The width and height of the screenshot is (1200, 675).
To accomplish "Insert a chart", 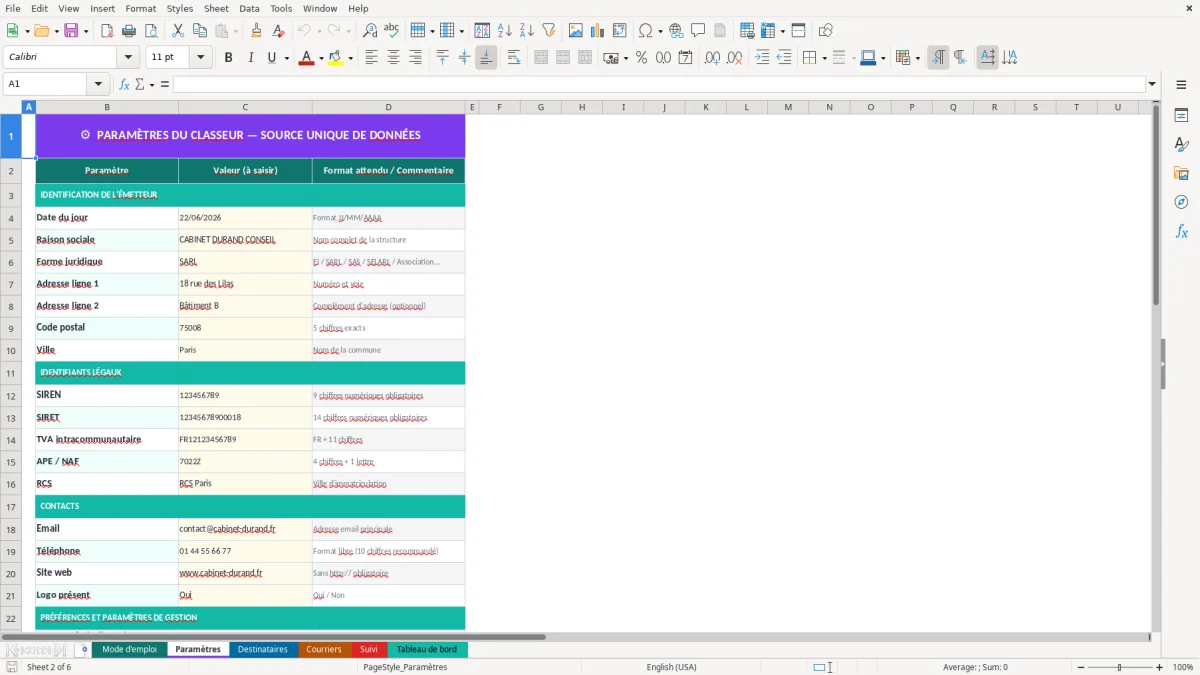I will [x=598, y=31].
